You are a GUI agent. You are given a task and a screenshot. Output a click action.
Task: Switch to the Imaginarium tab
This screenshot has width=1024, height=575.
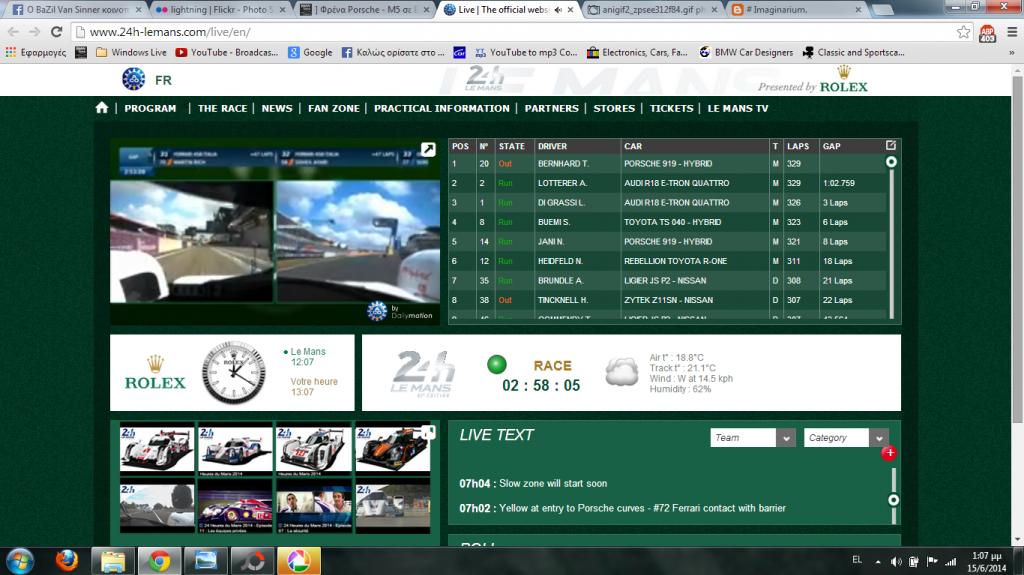pyautogui.click(x=797, y=10)
